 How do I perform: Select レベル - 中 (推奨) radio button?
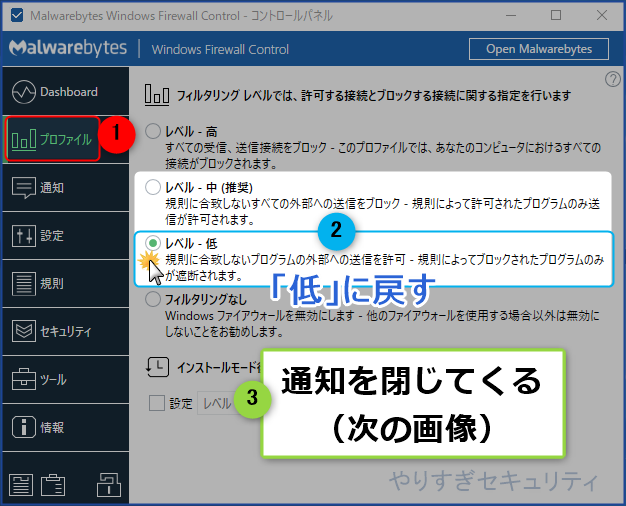click(x=153, y=187)
